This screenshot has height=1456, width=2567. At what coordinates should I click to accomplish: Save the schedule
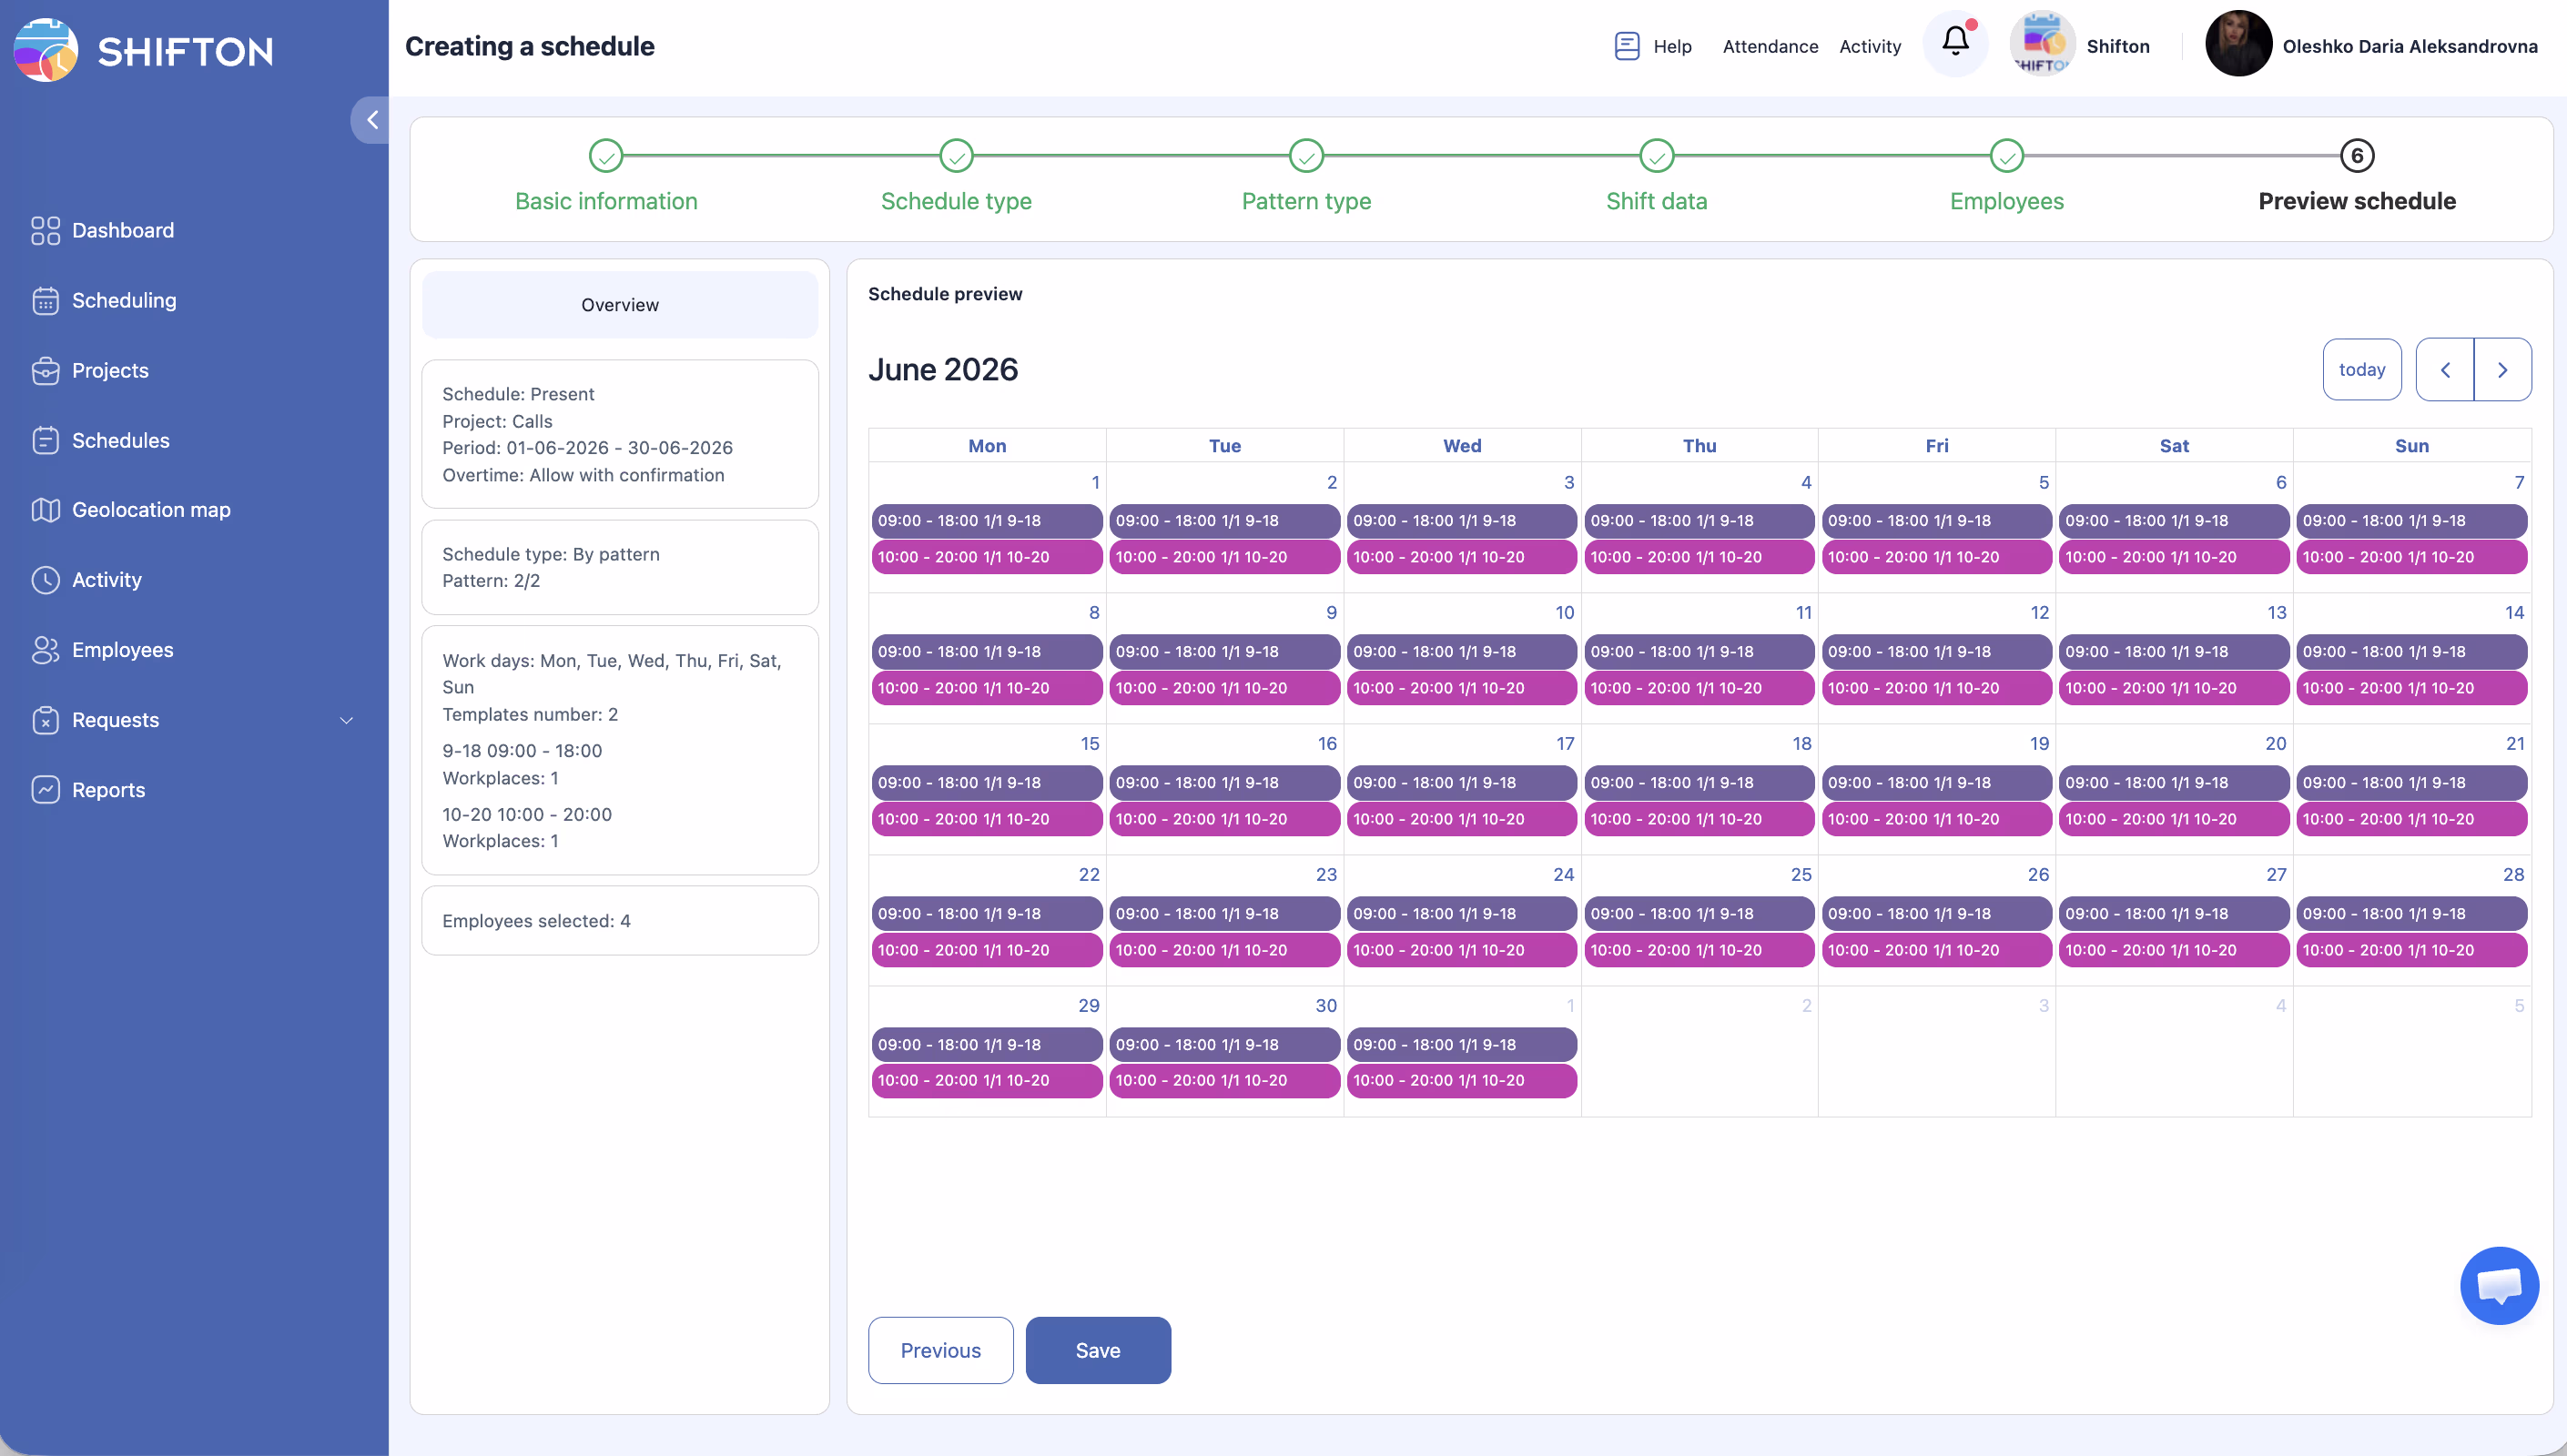click(1097, 1350)
